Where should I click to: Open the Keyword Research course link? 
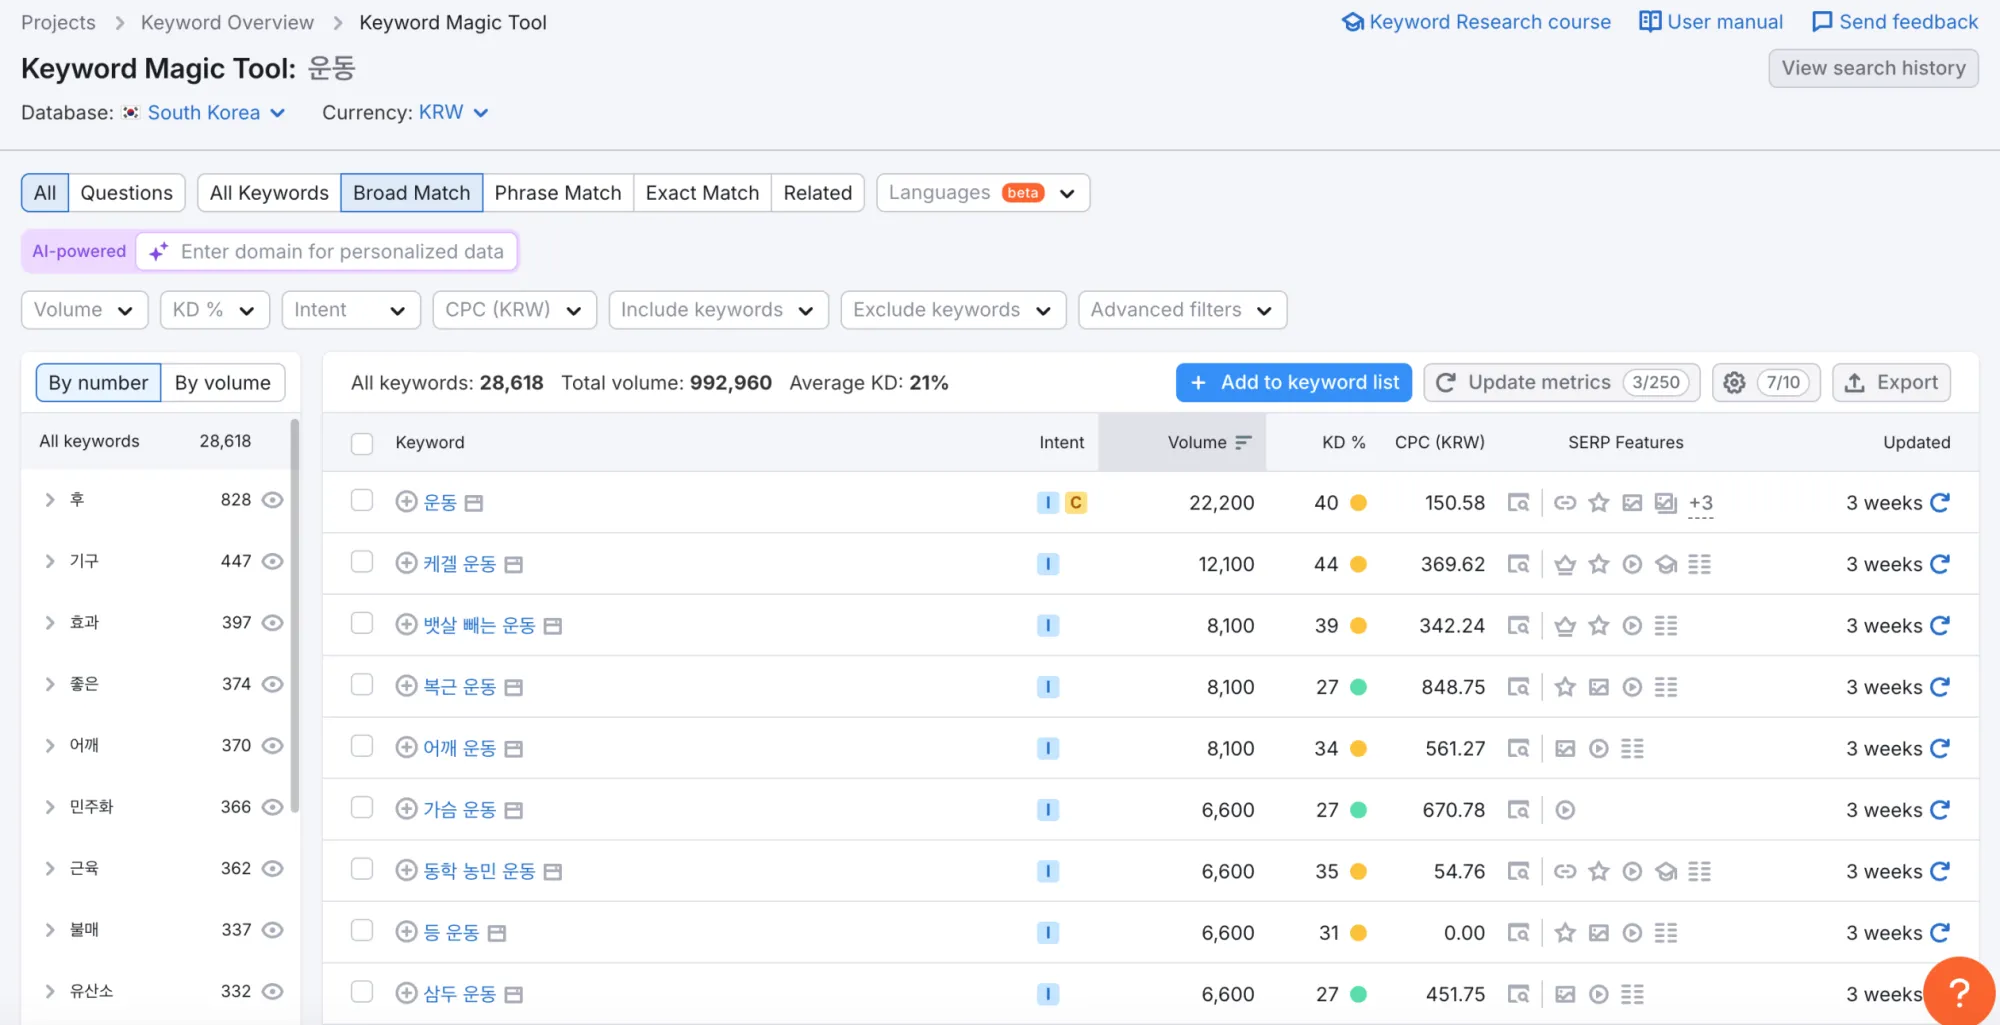(x=1477, y=22)
